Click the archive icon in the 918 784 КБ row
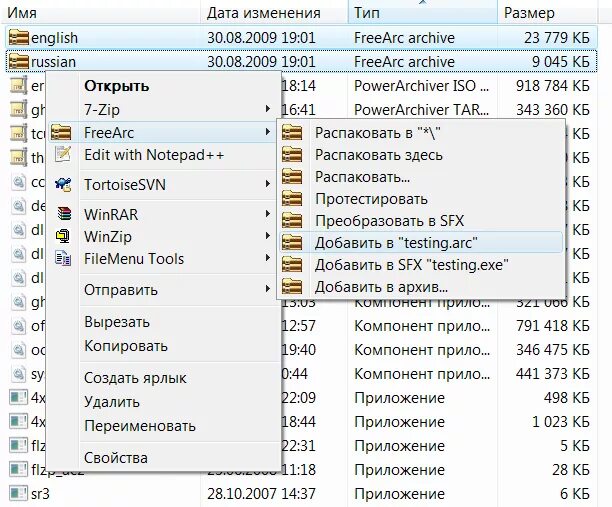Image resolution: width=612 pixels, height=507 pixels. pos(18,85)
